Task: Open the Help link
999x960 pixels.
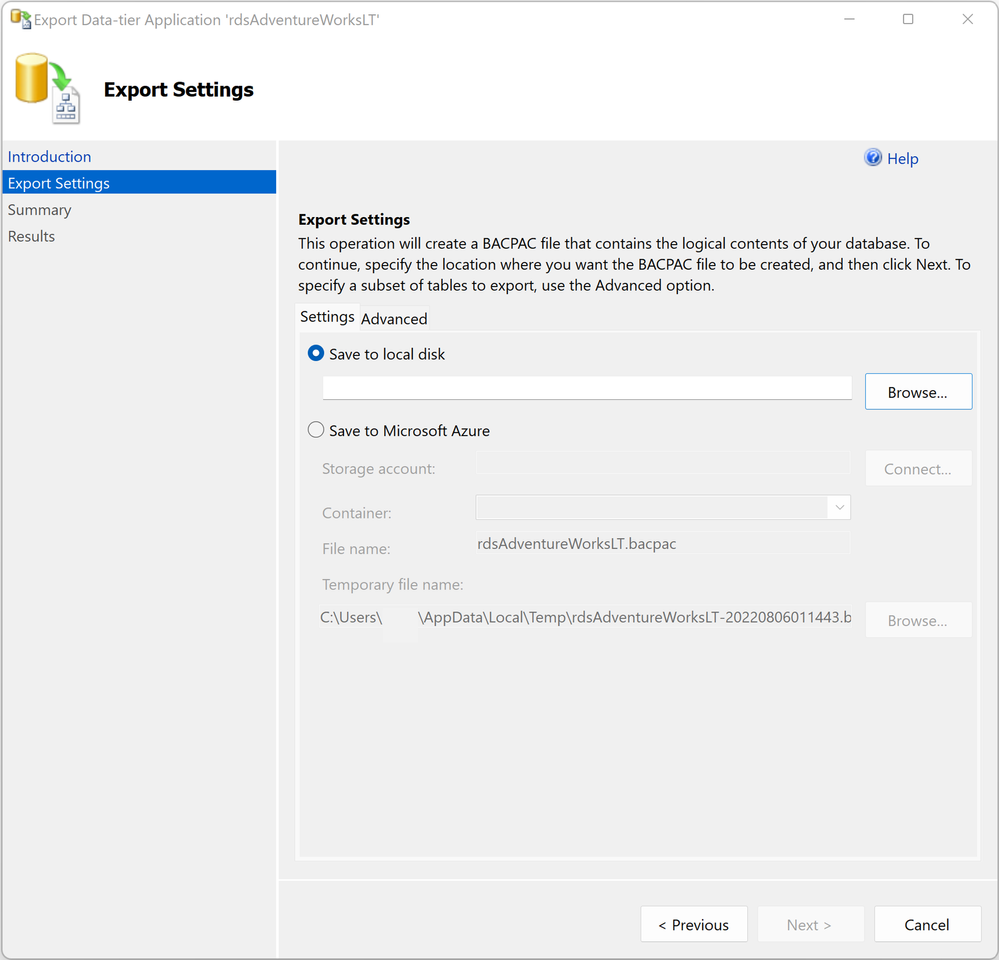Action: tap(902, 159)
